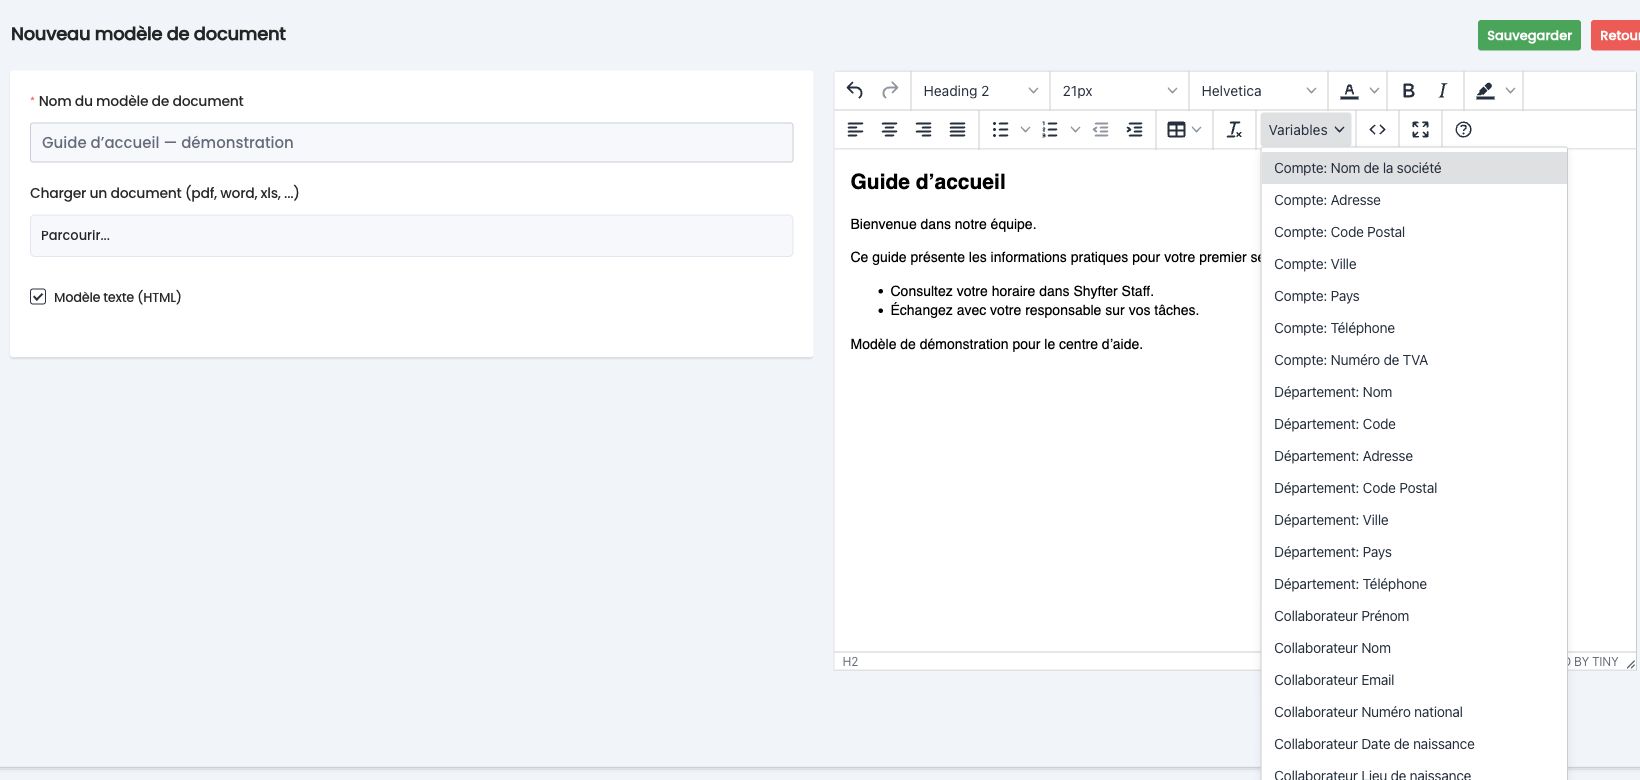This screenshot has width=1640, height=780.
Task: Clear formatting from selected text
Action: tap(1234, 130)
